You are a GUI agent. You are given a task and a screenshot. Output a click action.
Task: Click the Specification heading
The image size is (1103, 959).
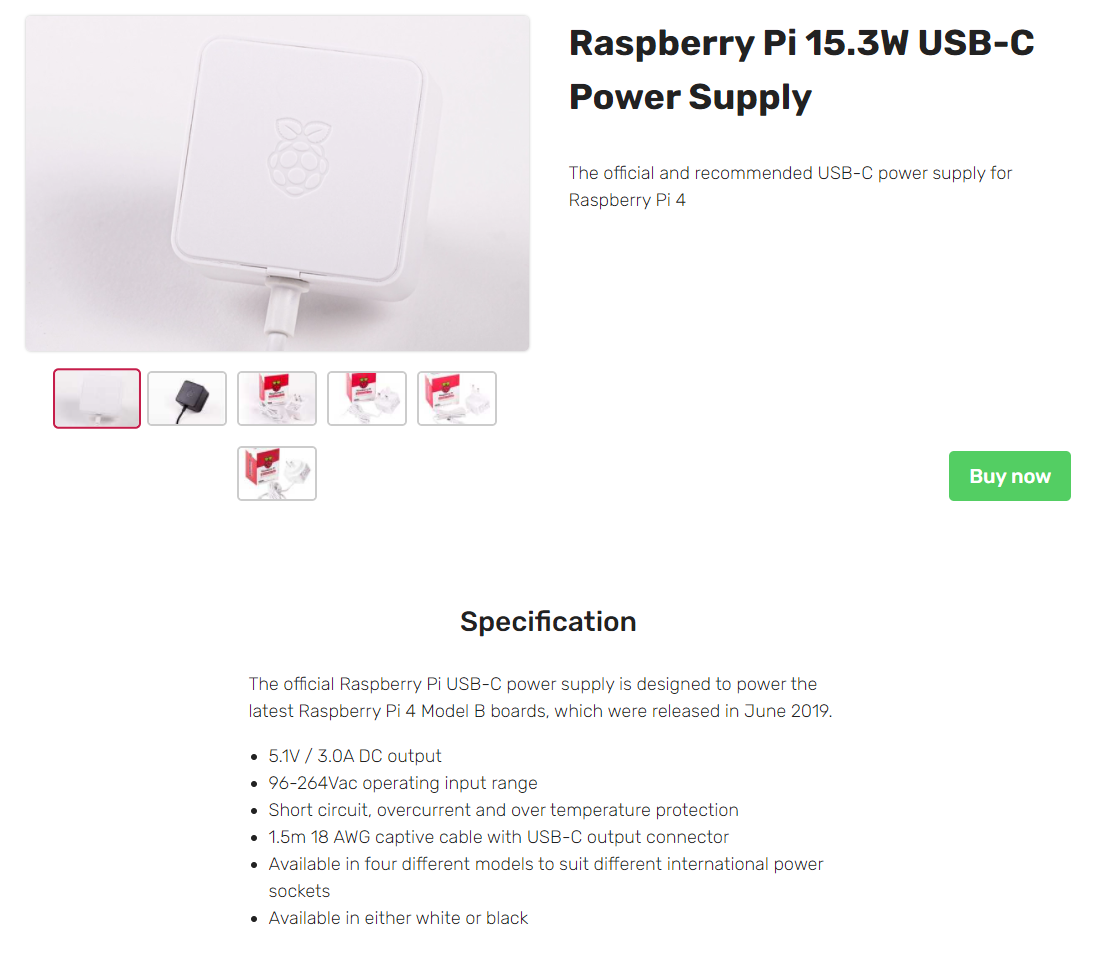(x=548, y=621)
